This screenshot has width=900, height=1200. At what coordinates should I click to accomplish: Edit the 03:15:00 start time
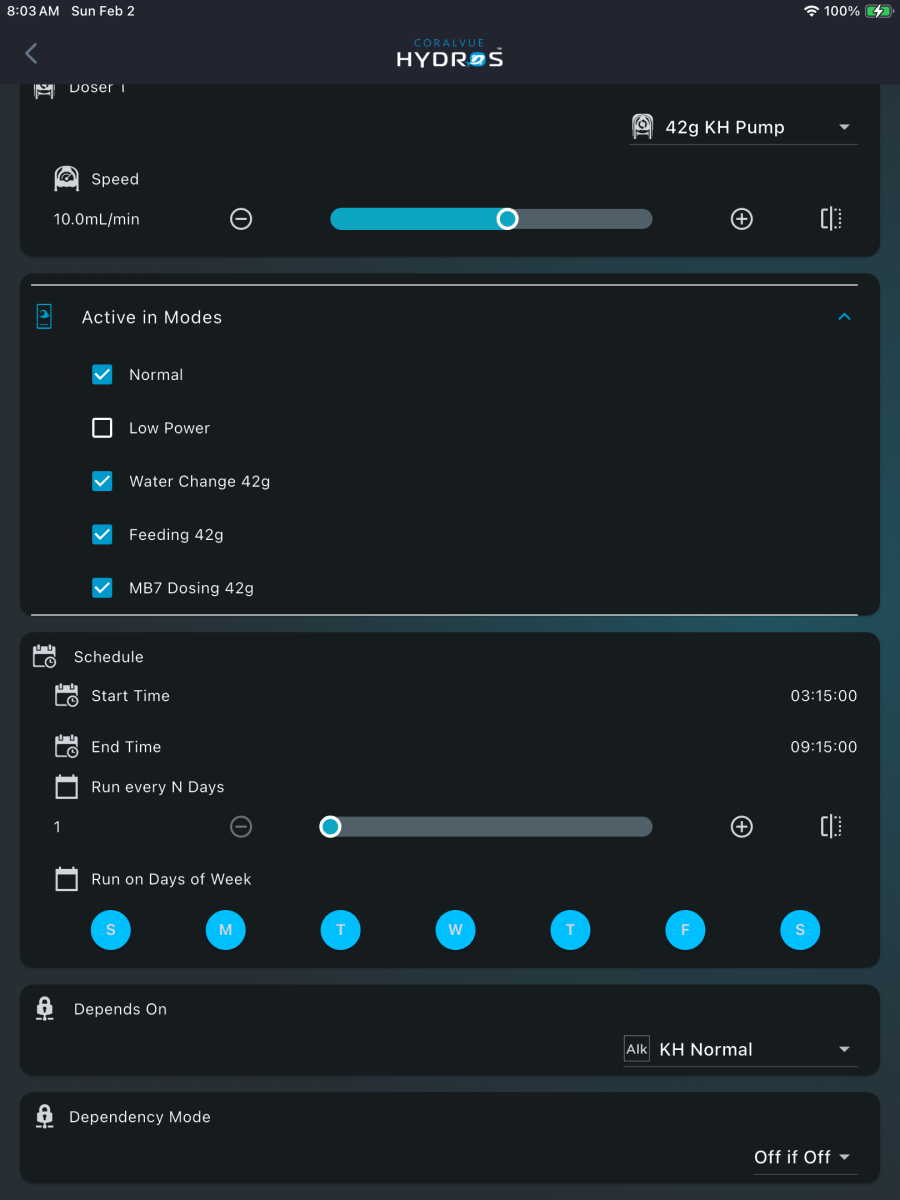coord(824,696)
